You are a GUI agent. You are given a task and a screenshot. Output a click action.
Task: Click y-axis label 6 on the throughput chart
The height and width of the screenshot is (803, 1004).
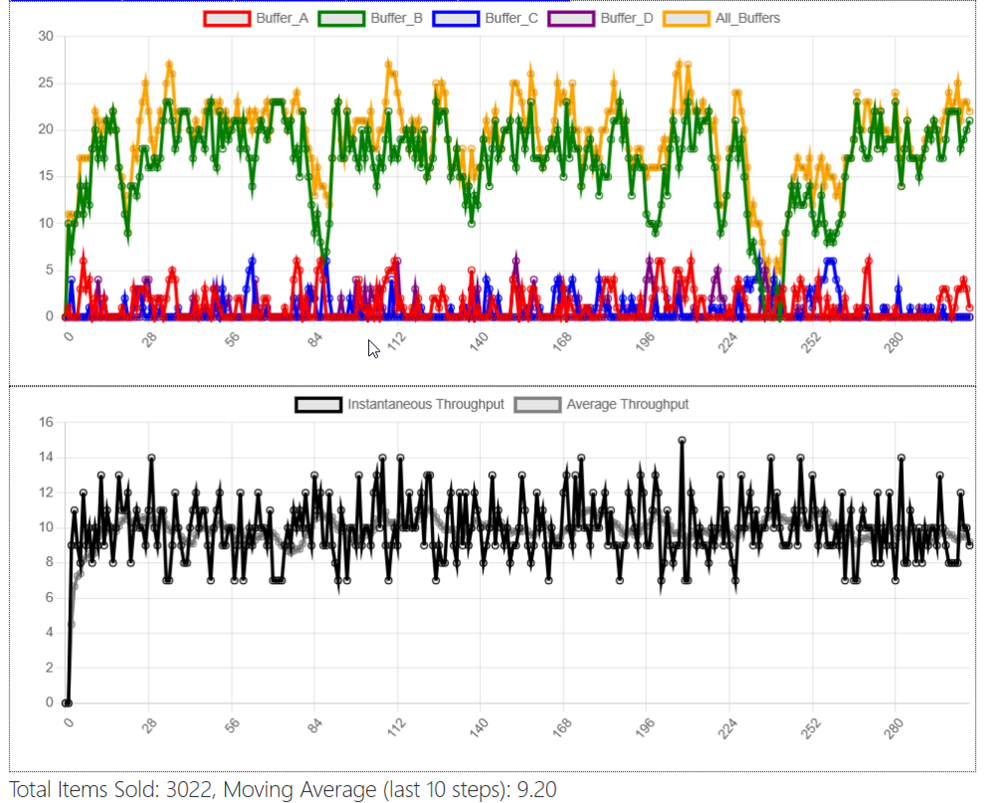(49, 598)
